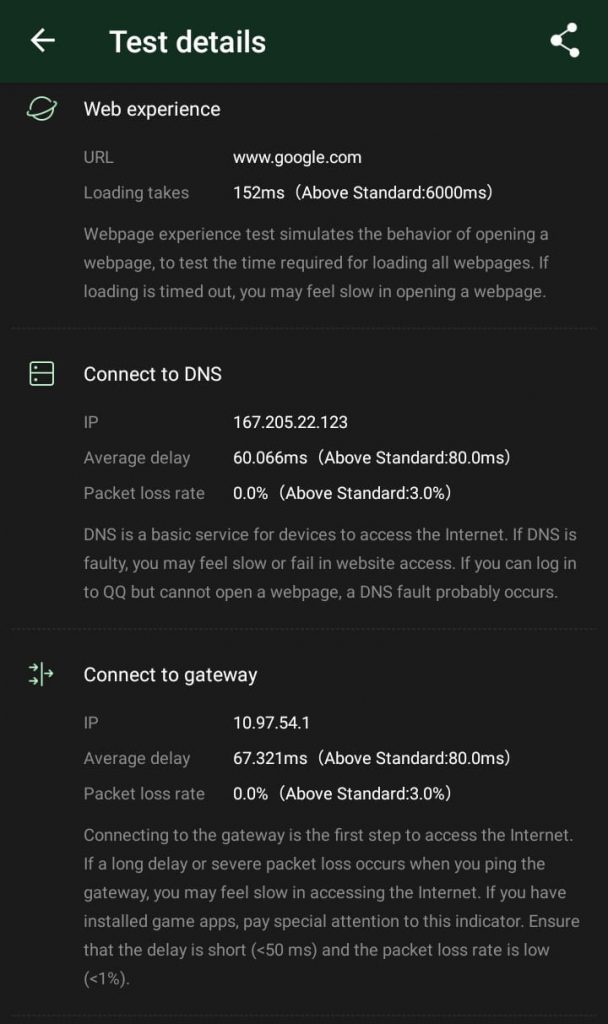The width and height of the screenshot is (608, 1024).
Task: Tap the share icon
Action: (x=565, y=41)
